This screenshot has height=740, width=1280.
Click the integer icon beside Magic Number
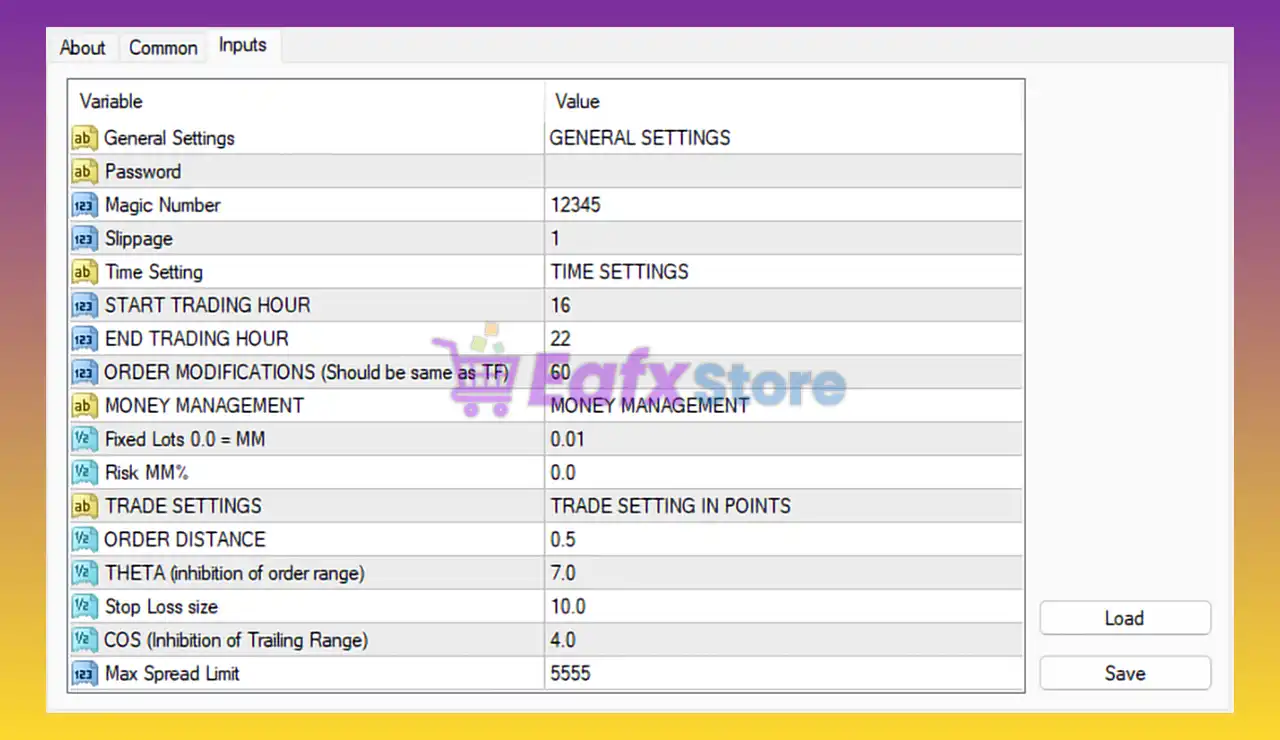[84, 205]
